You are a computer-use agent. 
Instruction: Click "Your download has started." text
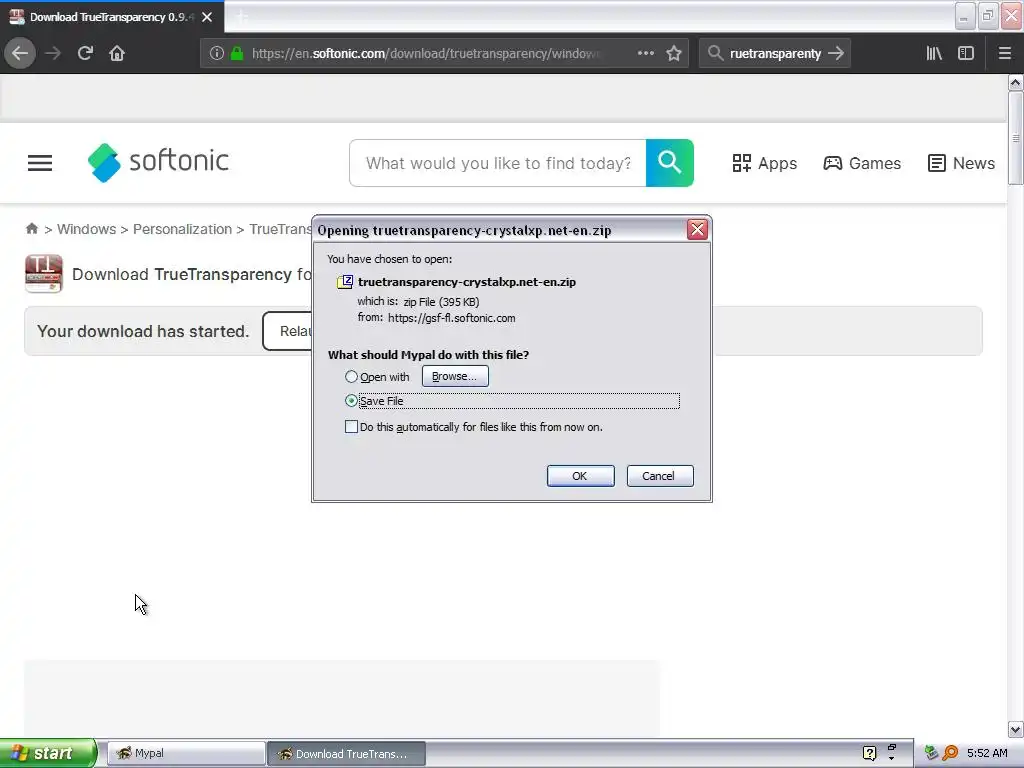coord(143,331)
